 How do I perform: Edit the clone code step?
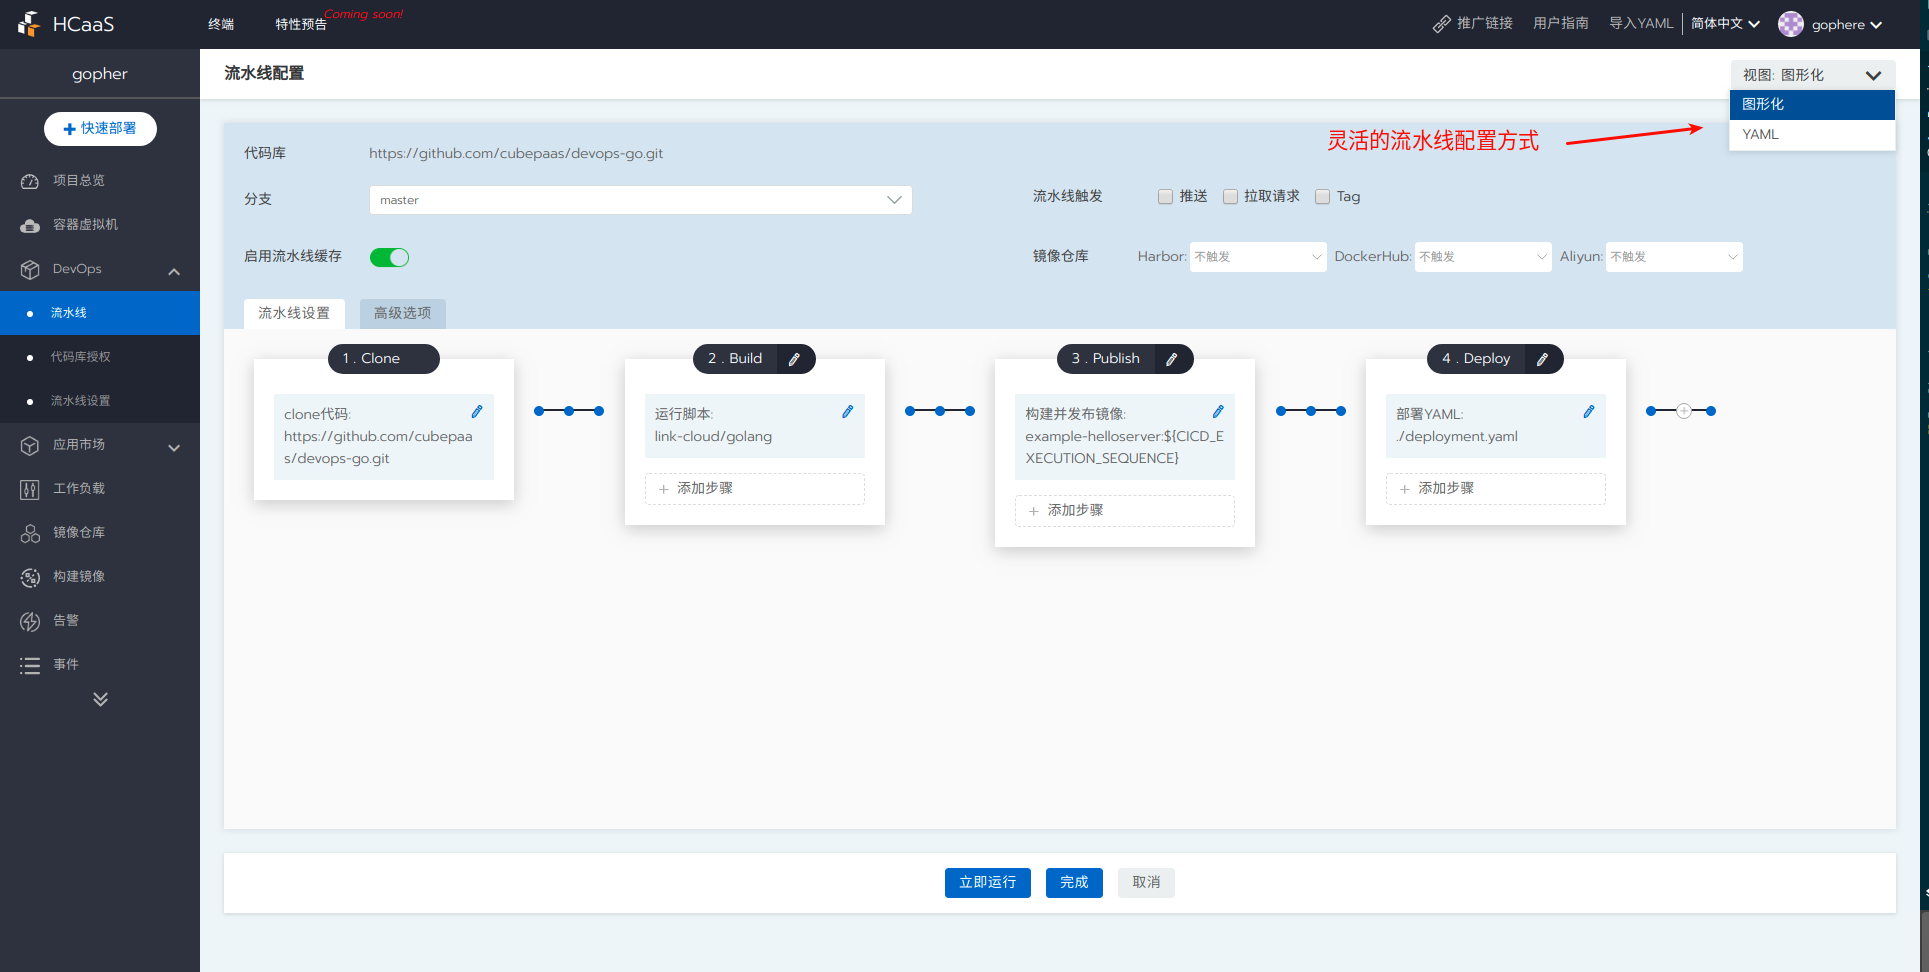coord(477,412)
